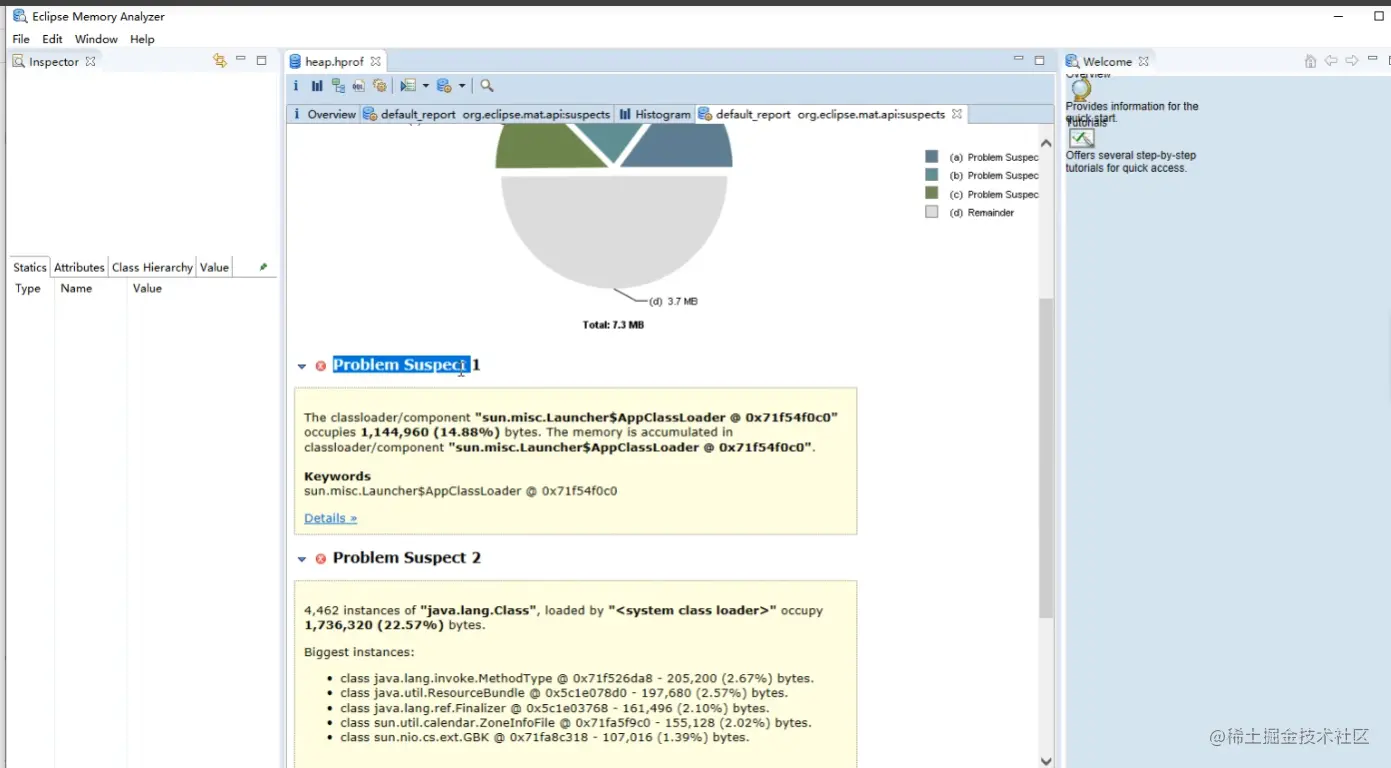1391x768 pixels.
Task: Click the Link with Snapshot arrows icon
Action: point(220,61)
